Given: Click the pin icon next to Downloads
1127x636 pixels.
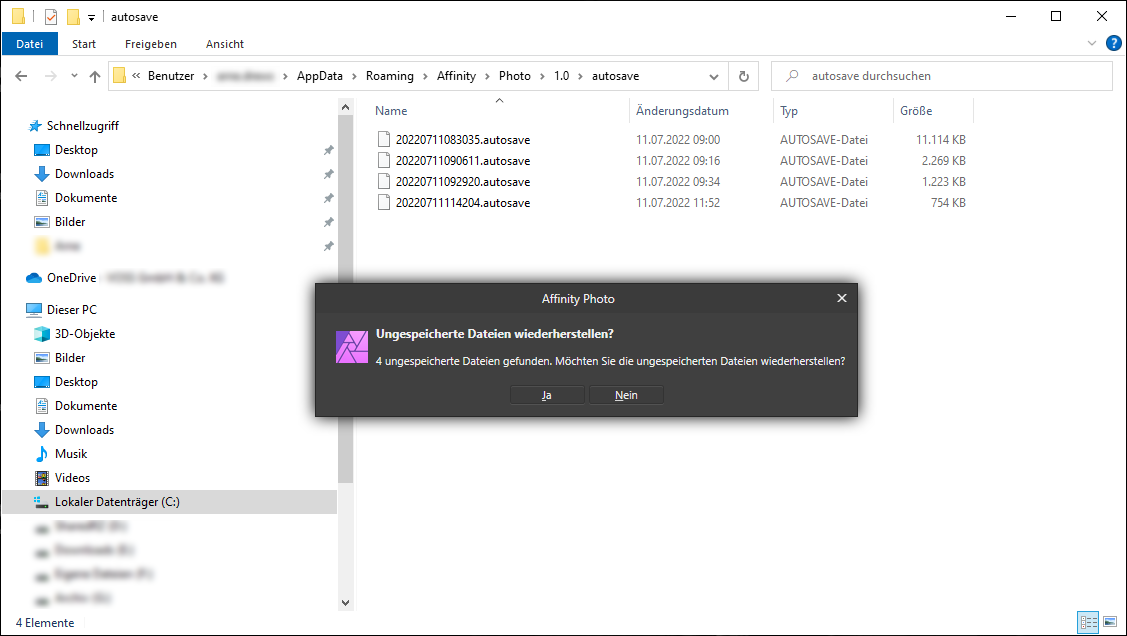Looking at the screenshot, I should click(x=328, y=174).
